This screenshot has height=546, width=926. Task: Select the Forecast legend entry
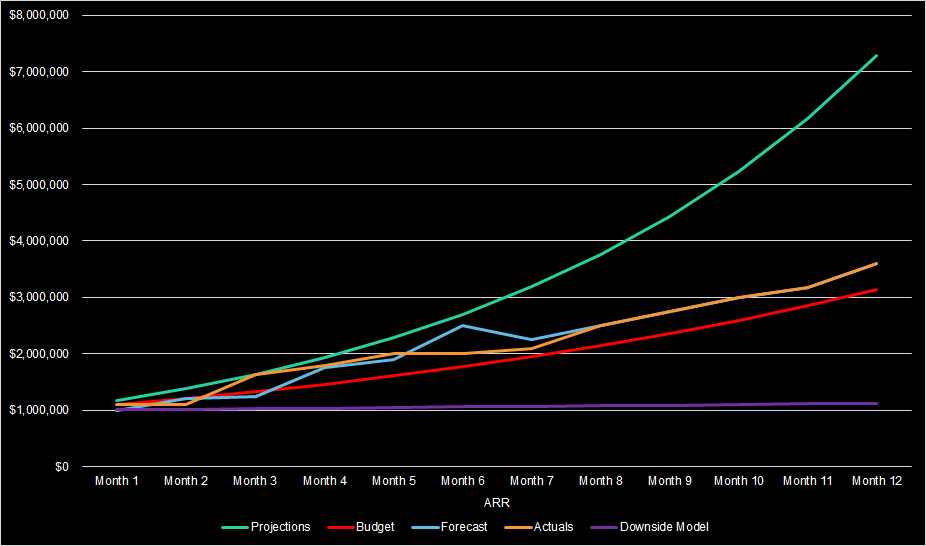(450, 527)
